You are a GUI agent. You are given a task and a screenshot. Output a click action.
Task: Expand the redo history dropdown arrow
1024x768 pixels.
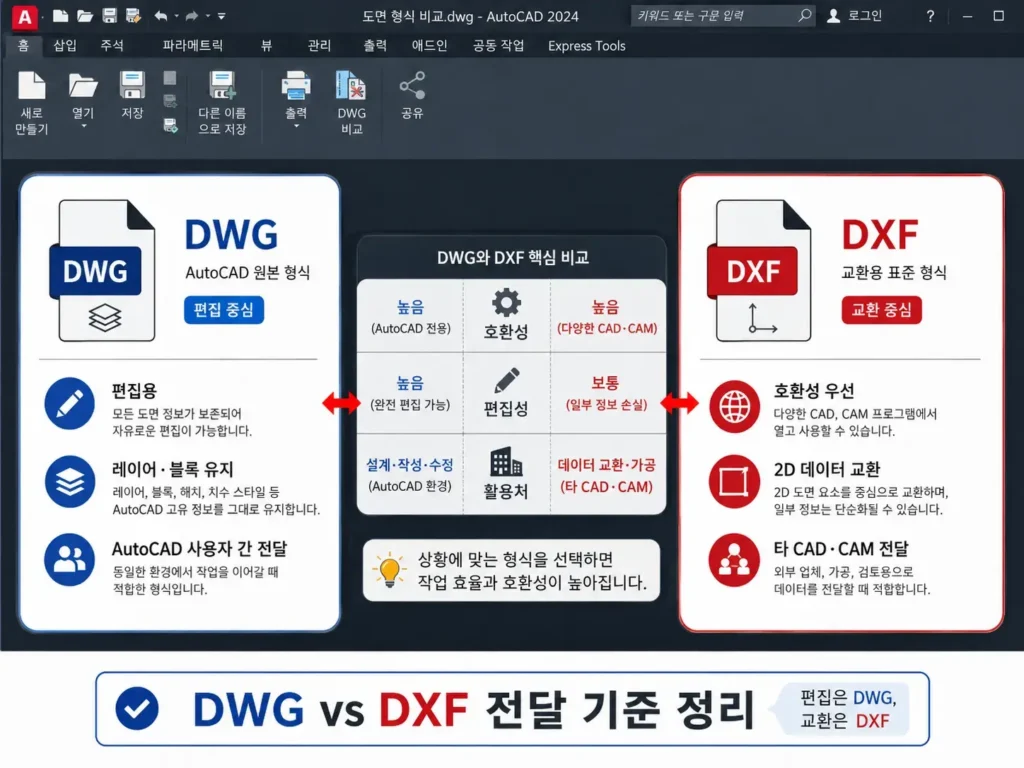pyautogui.click(x=208, y=16)
